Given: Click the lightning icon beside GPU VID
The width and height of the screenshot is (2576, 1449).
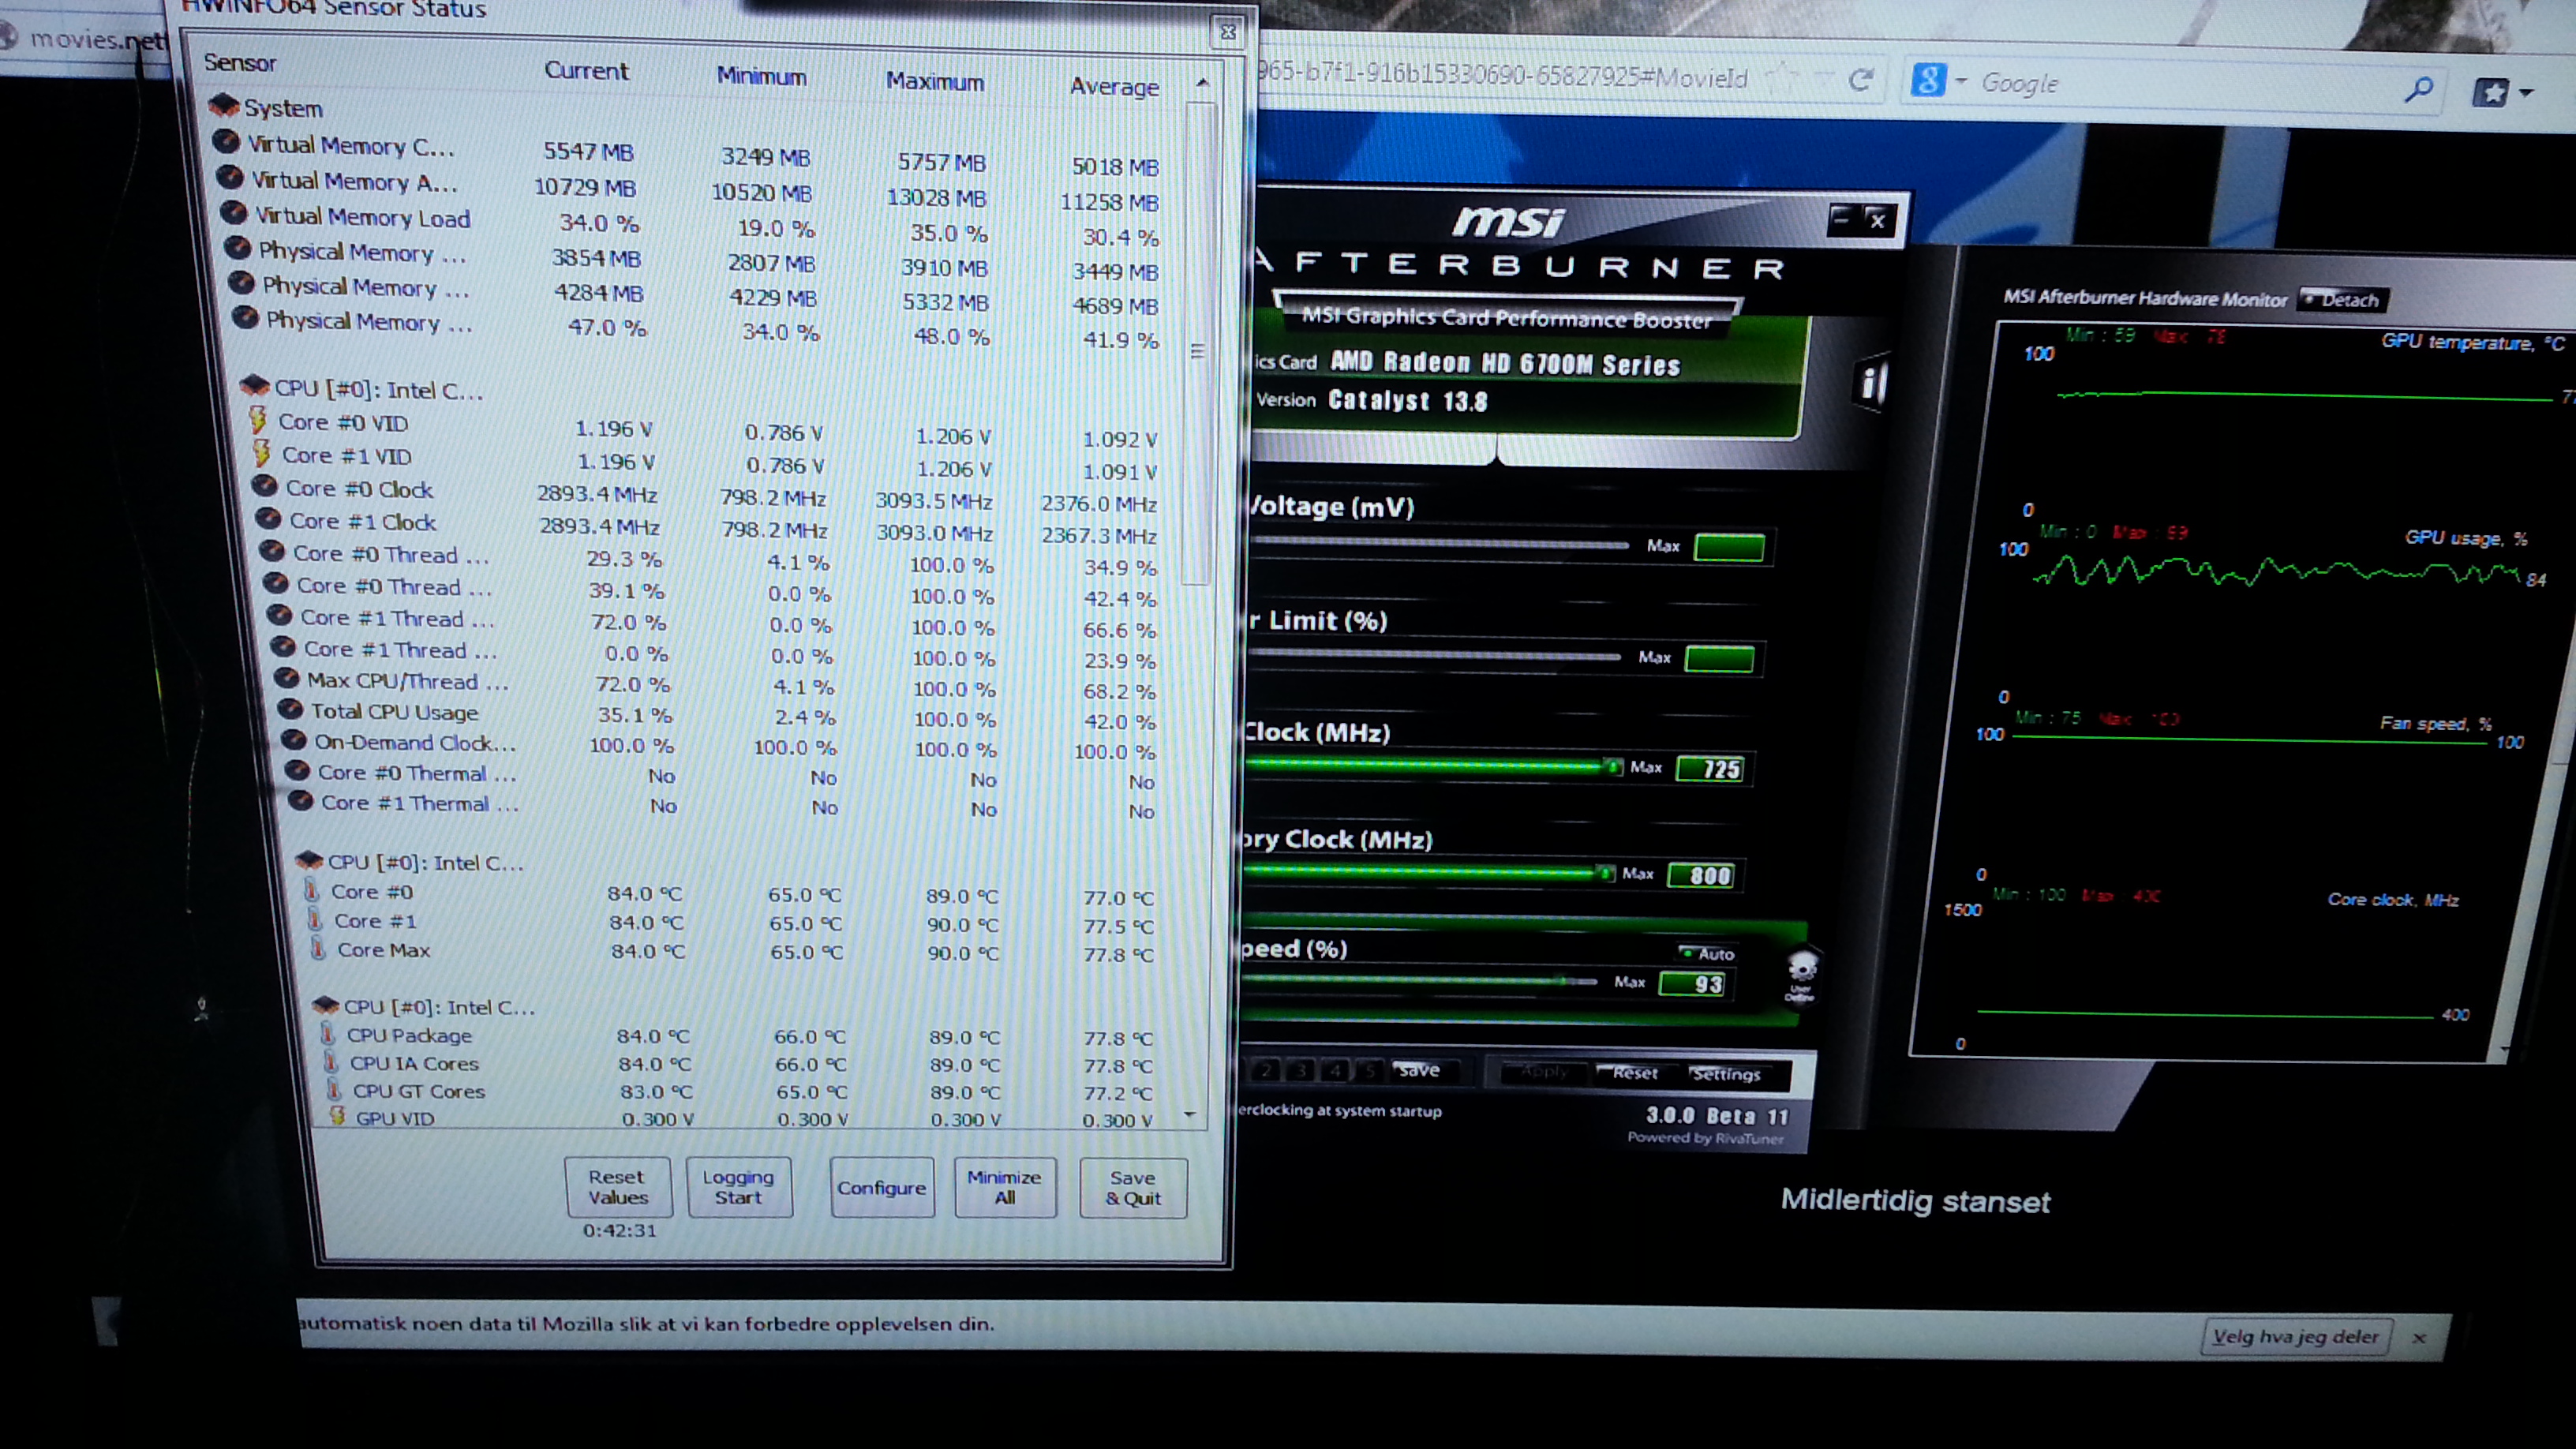Looking at the screenshot, I should point(337,1116).
